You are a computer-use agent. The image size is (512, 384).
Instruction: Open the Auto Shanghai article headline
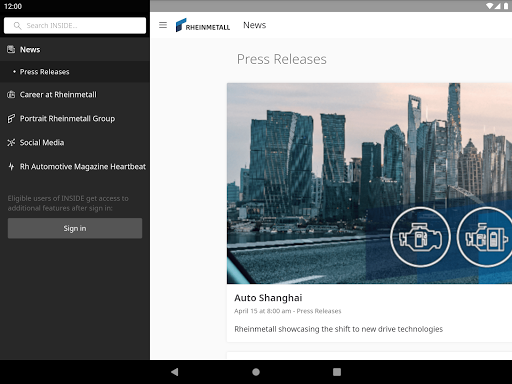[x=268, y=298]
